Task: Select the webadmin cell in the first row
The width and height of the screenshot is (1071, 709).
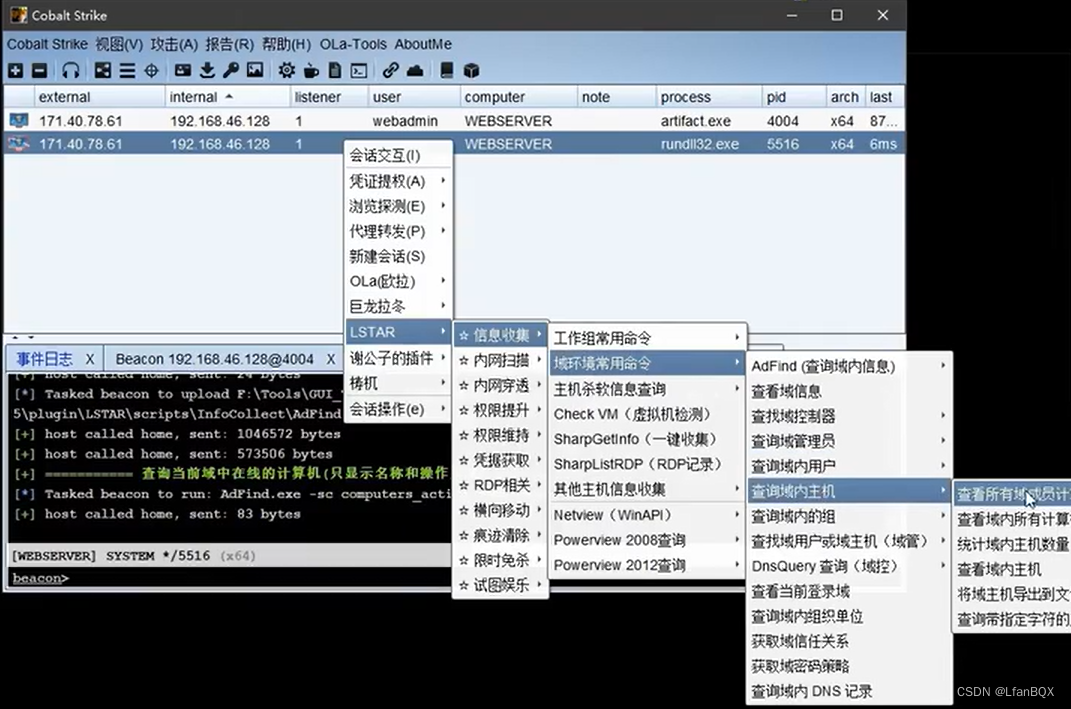Action: click(405, 121)
